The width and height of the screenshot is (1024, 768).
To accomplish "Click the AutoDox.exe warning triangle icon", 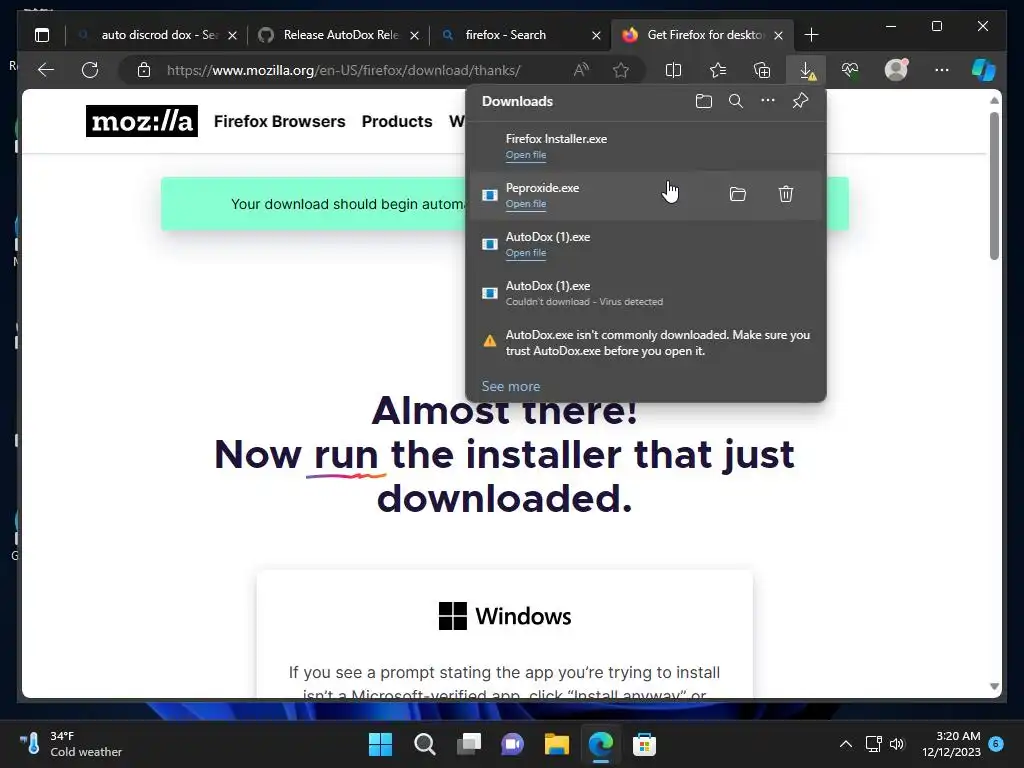I will coord(489,341).
